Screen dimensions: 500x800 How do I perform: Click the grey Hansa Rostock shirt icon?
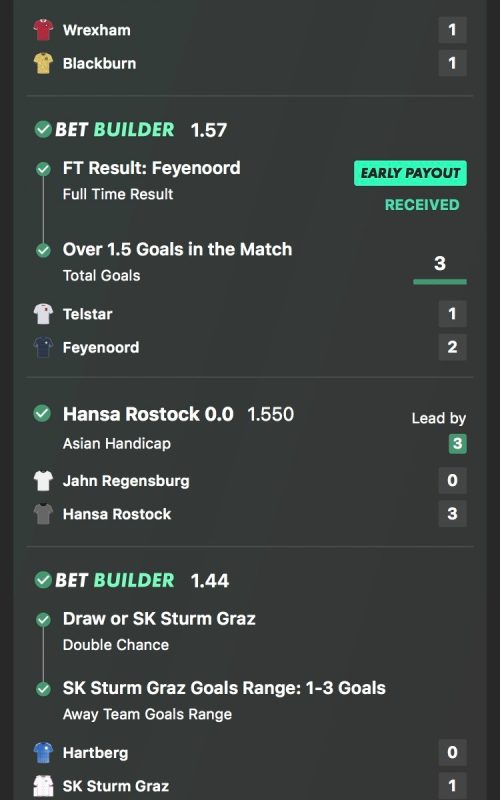tap(43, 514)
